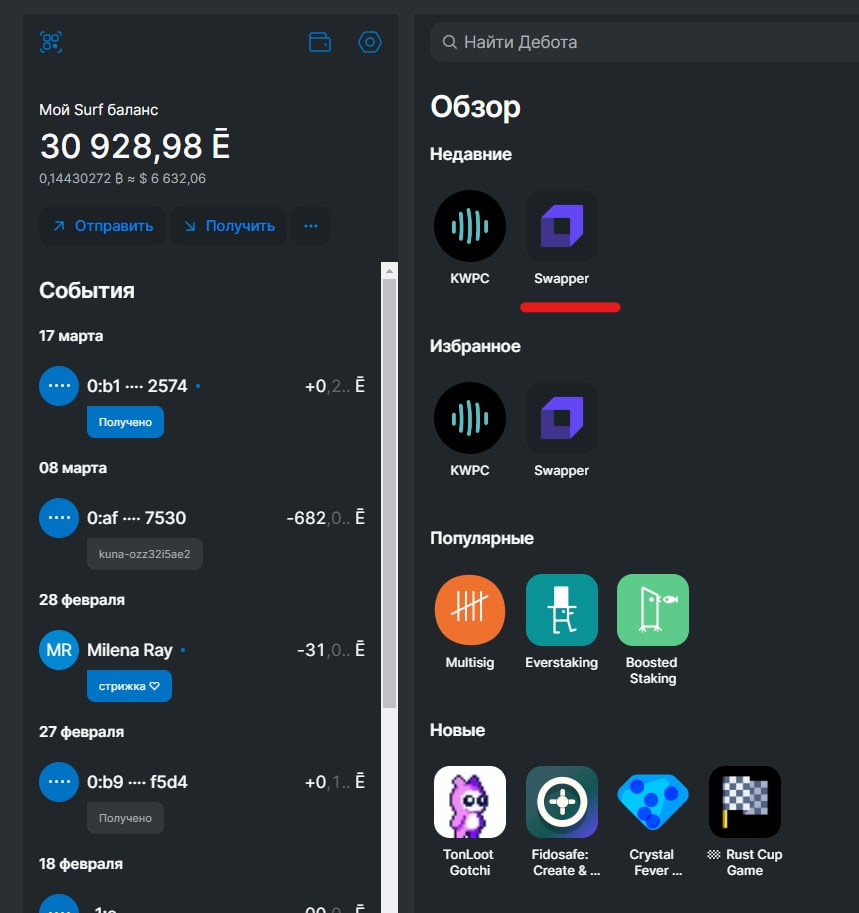Launch Boosted Staking debot
The image size is (859, 913).
(652, 610)
